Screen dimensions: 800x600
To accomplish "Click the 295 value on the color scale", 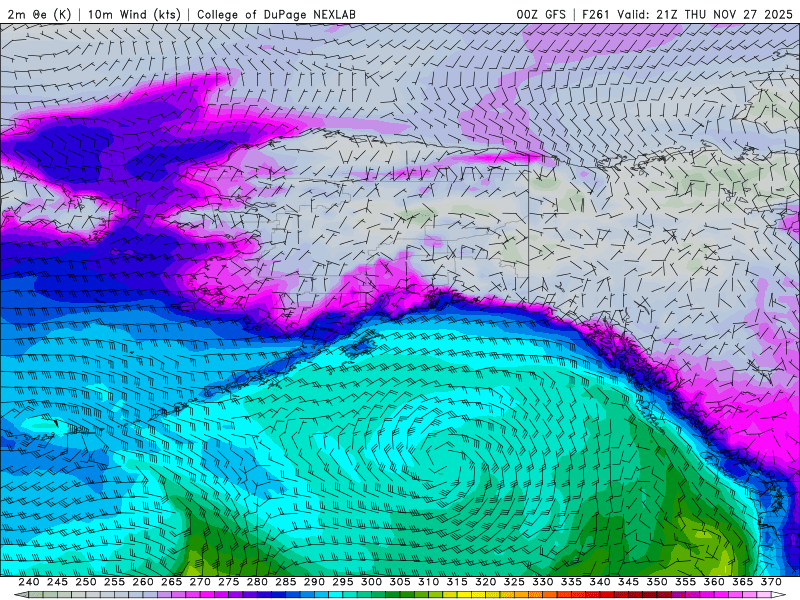I will pos(343,582).
